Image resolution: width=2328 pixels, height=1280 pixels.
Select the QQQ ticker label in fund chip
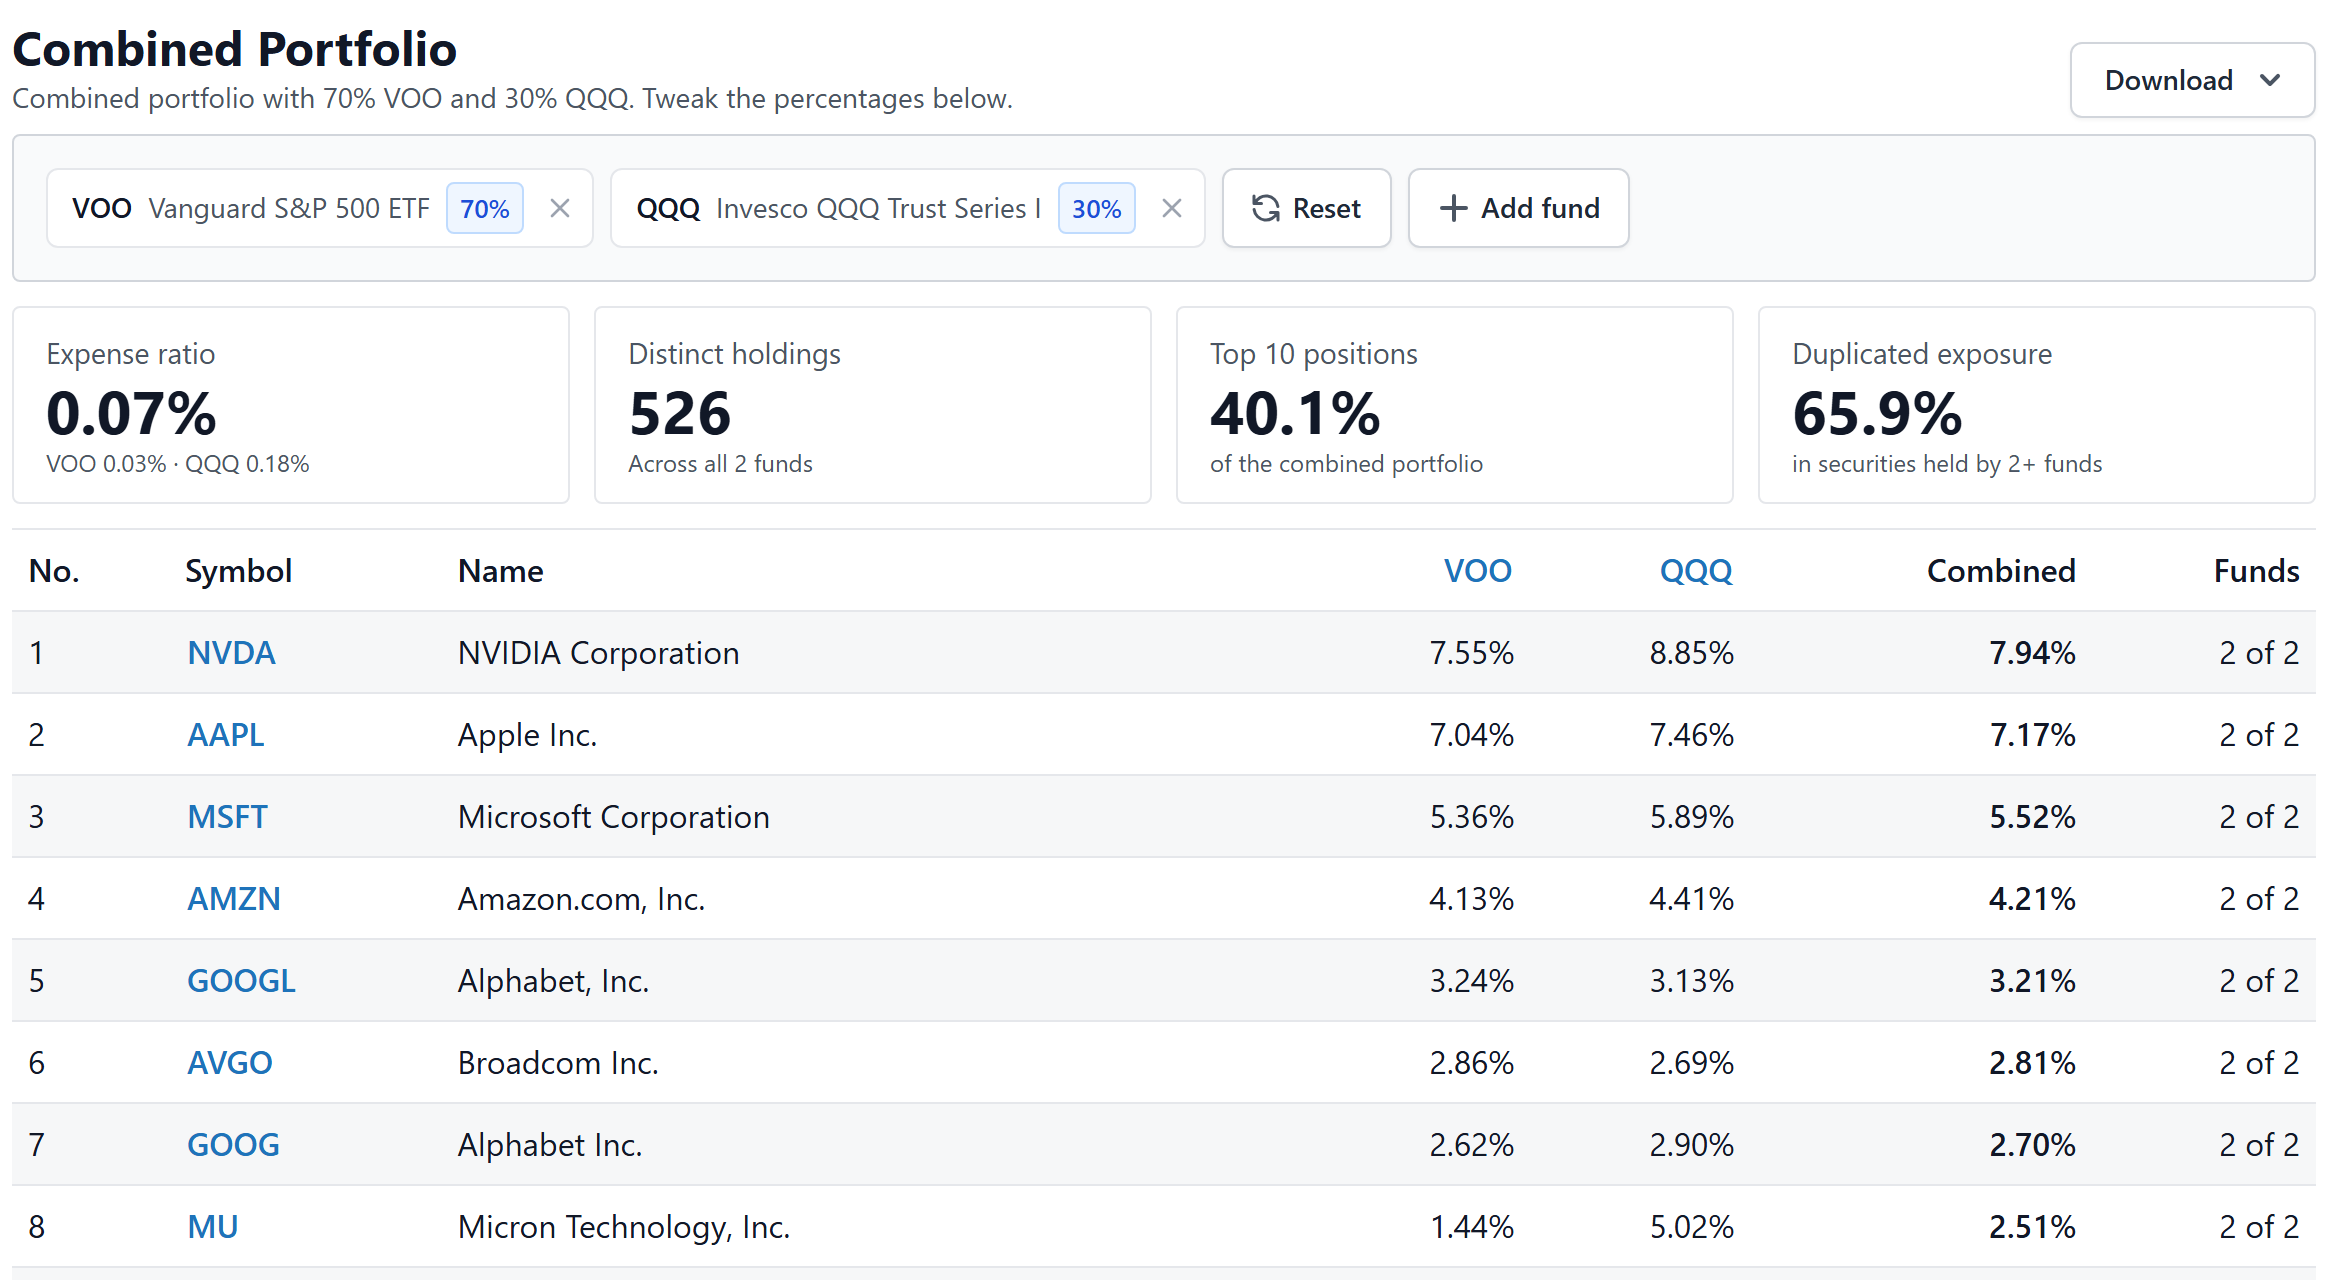[668, 208]
